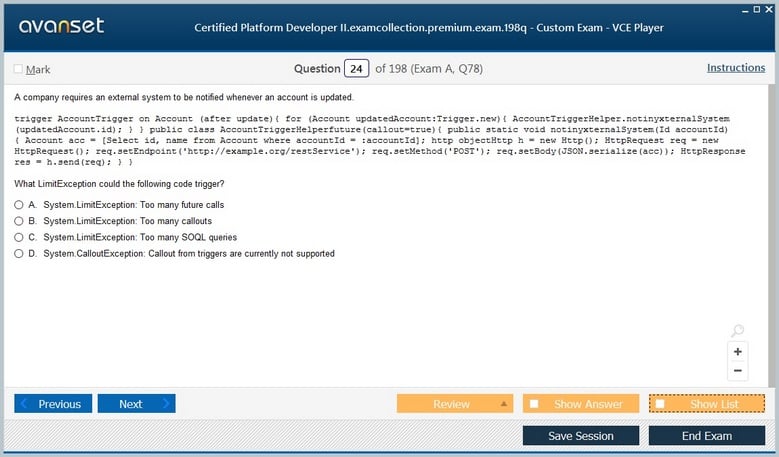Enable the Show List checkbox
This screenshot has width=779, height=457.
(660, 403)
